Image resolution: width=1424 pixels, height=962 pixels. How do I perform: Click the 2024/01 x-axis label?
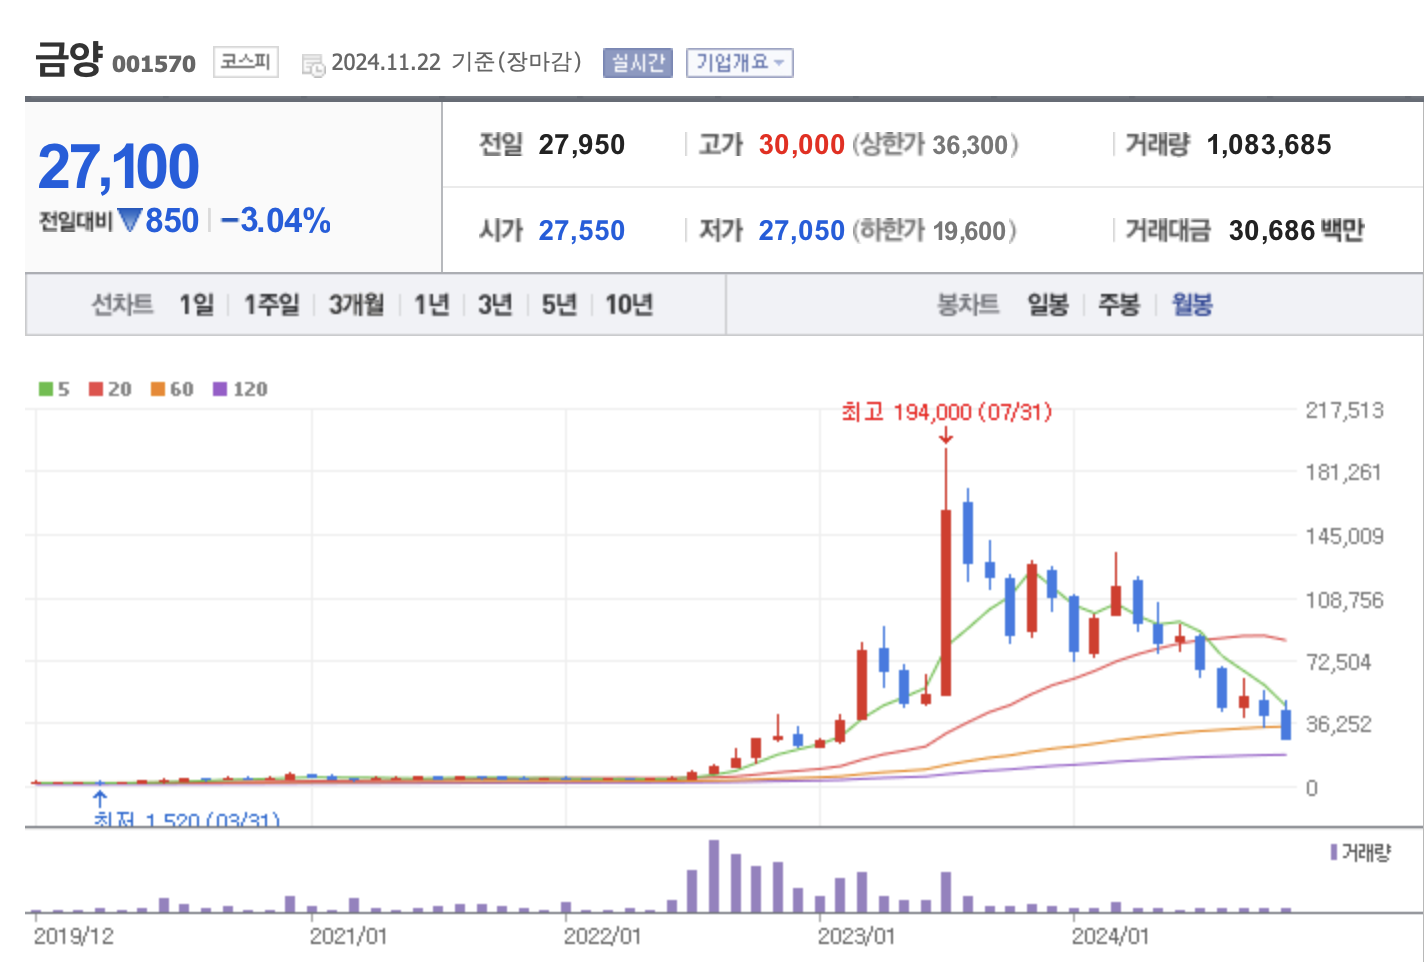(x=1110, y=937)
